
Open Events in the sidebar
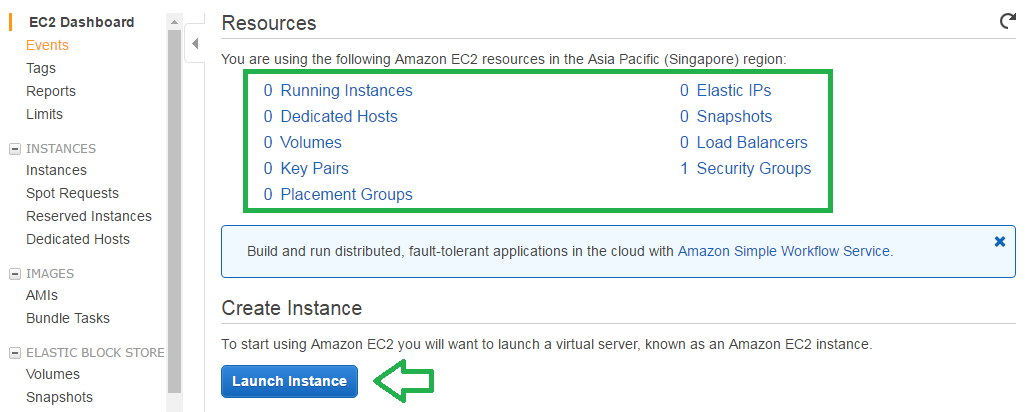click(x=47, y=45)
